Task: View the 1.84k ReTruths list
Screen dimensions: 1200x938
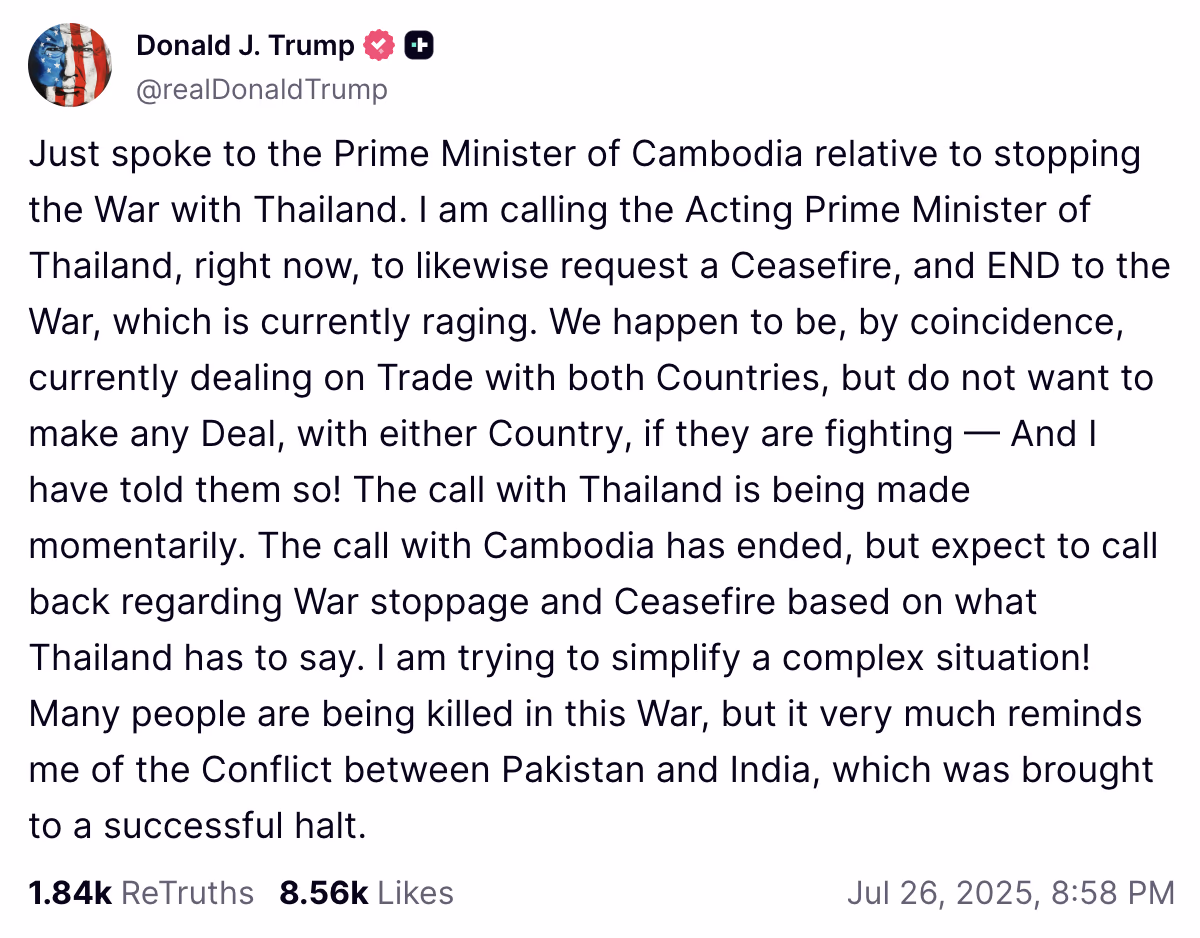Action: 141,893
